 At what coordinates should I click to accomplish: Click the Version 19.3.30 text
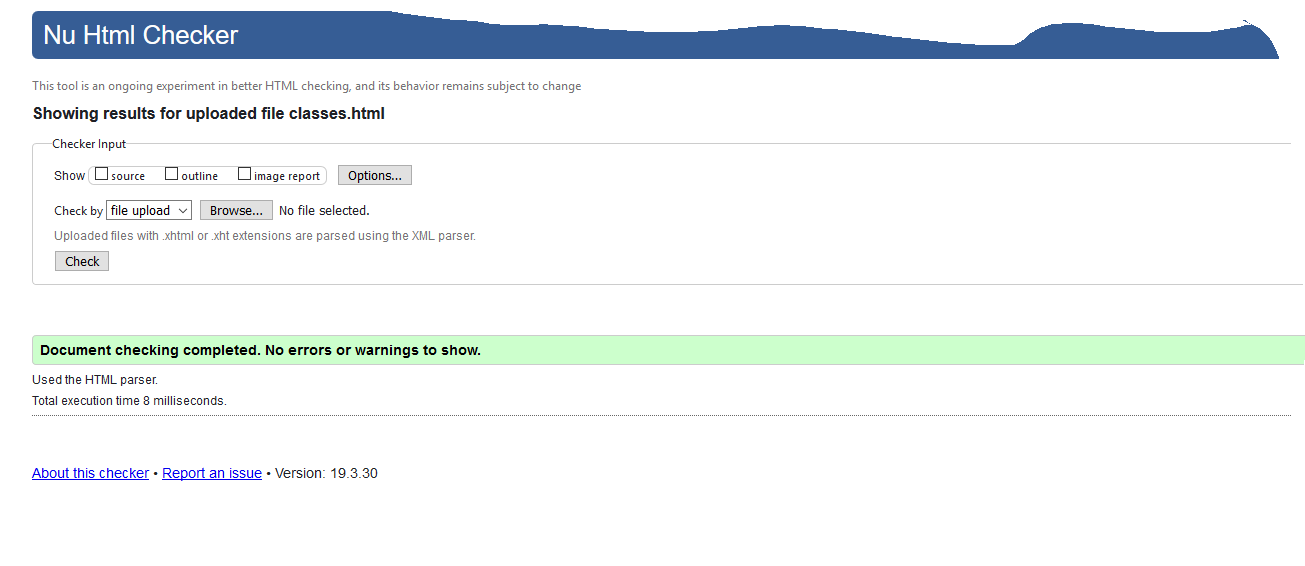pos(327,473)
